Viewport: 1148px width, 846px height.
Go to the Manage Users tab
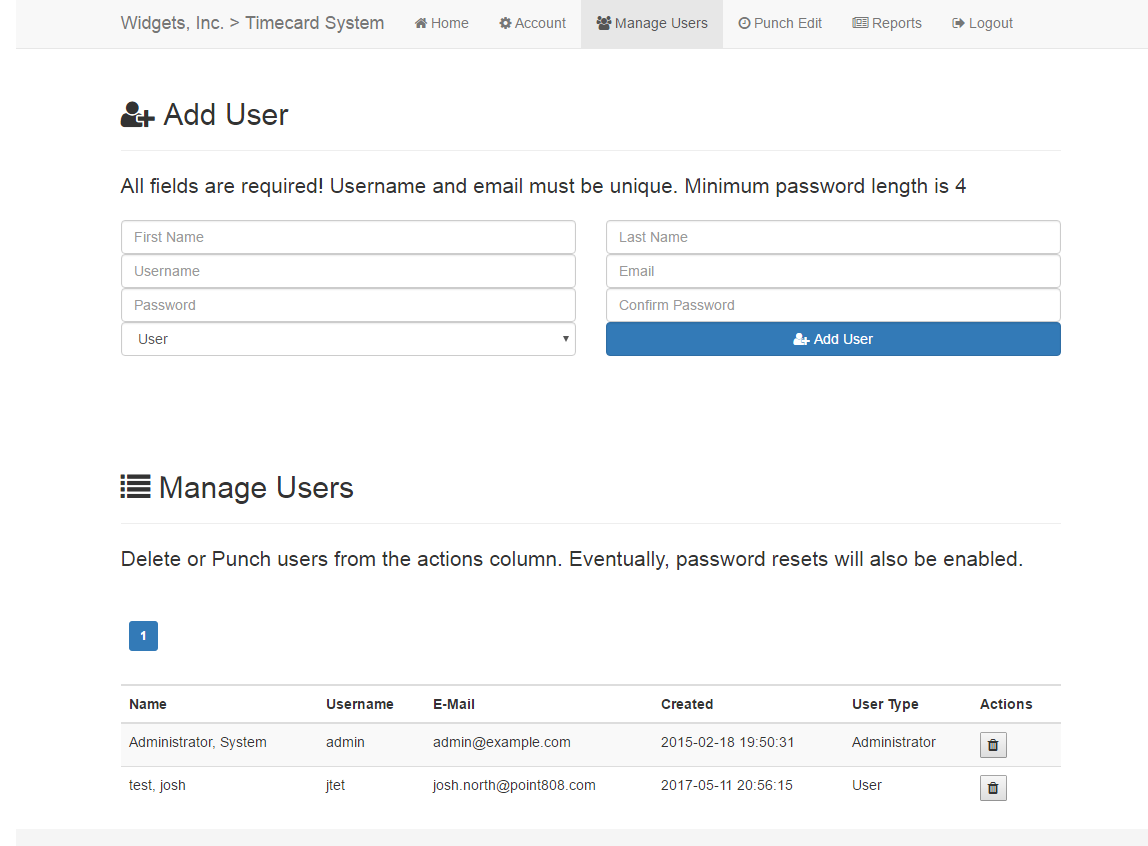click(x=651, y=23)
